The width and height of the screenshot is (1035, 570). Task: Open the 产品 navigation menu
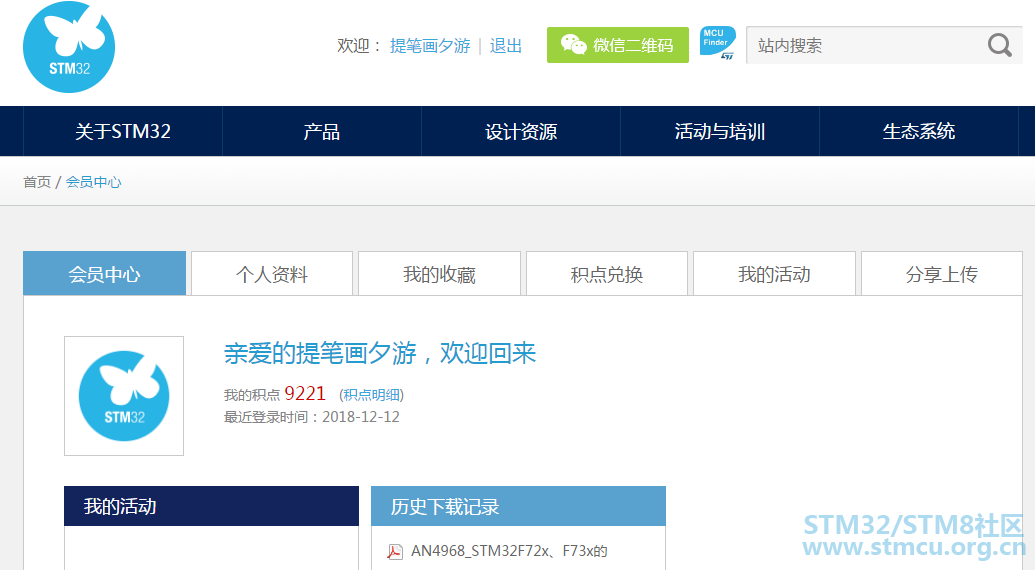[321, 131]
